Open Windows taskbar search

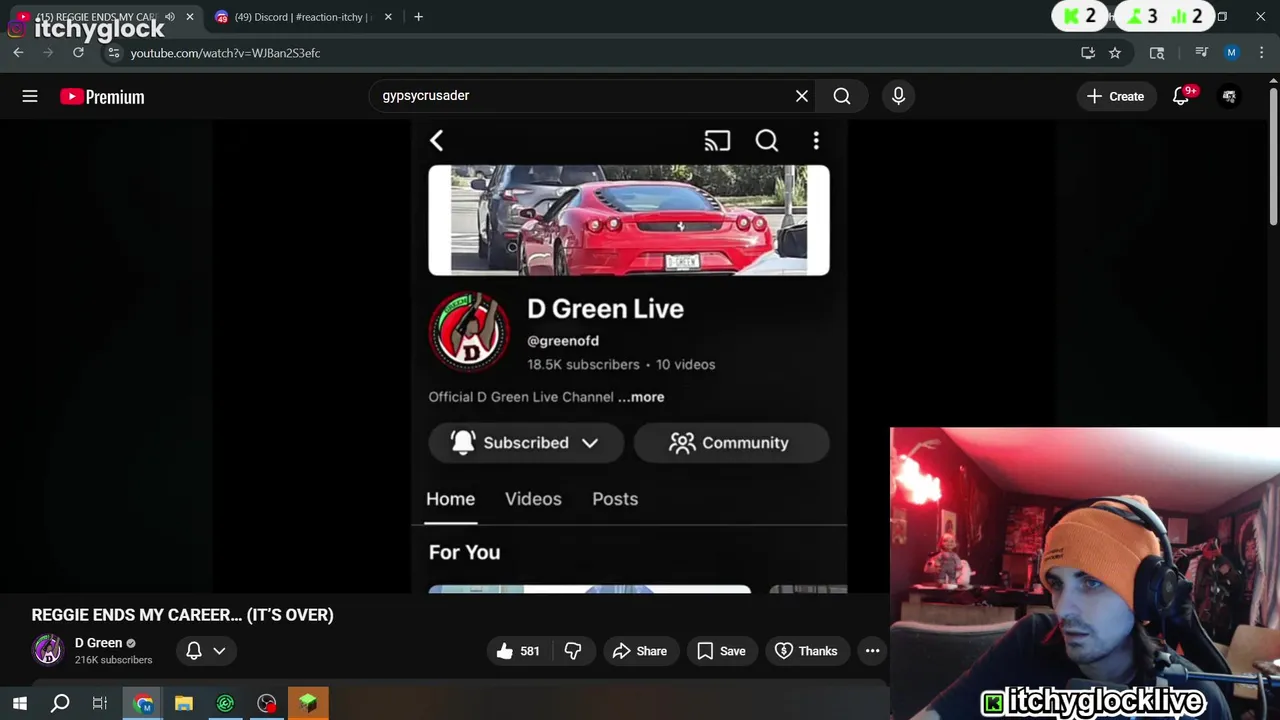pos(60,704)
